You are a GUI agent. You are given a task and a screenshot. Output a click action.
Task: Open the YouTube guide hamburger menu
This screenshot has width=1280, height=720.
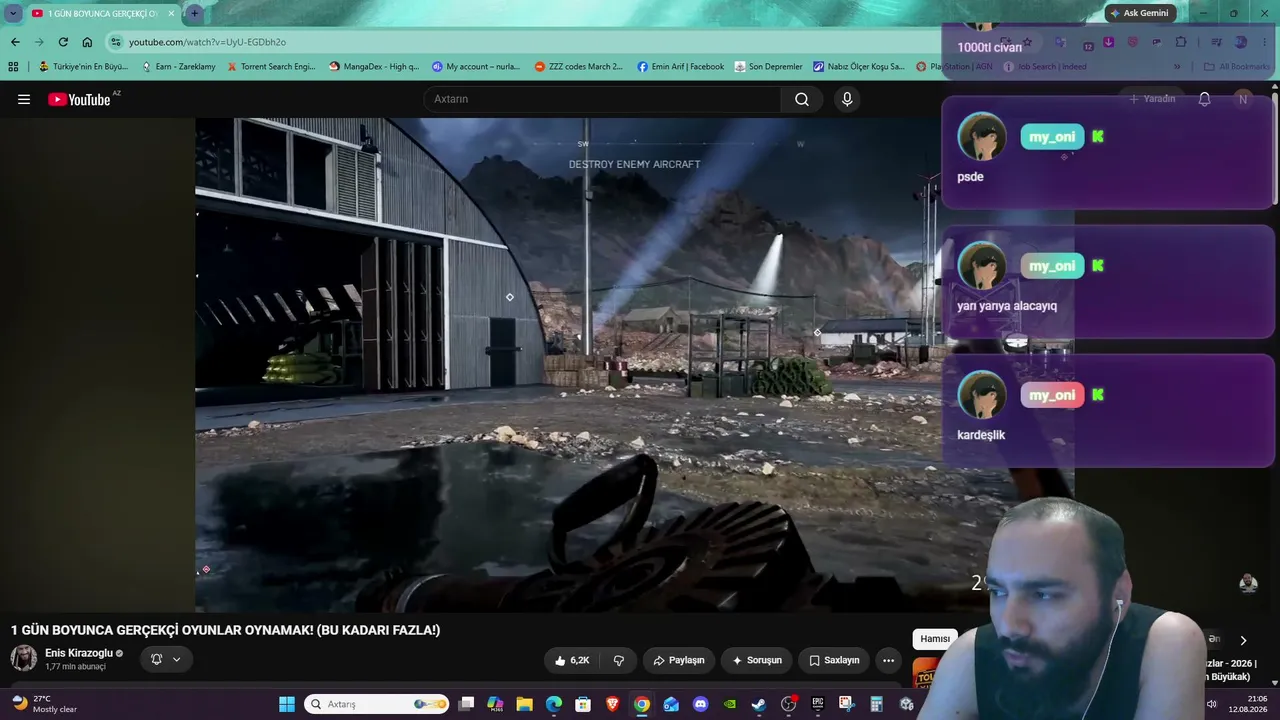click(x=24, y=99)
